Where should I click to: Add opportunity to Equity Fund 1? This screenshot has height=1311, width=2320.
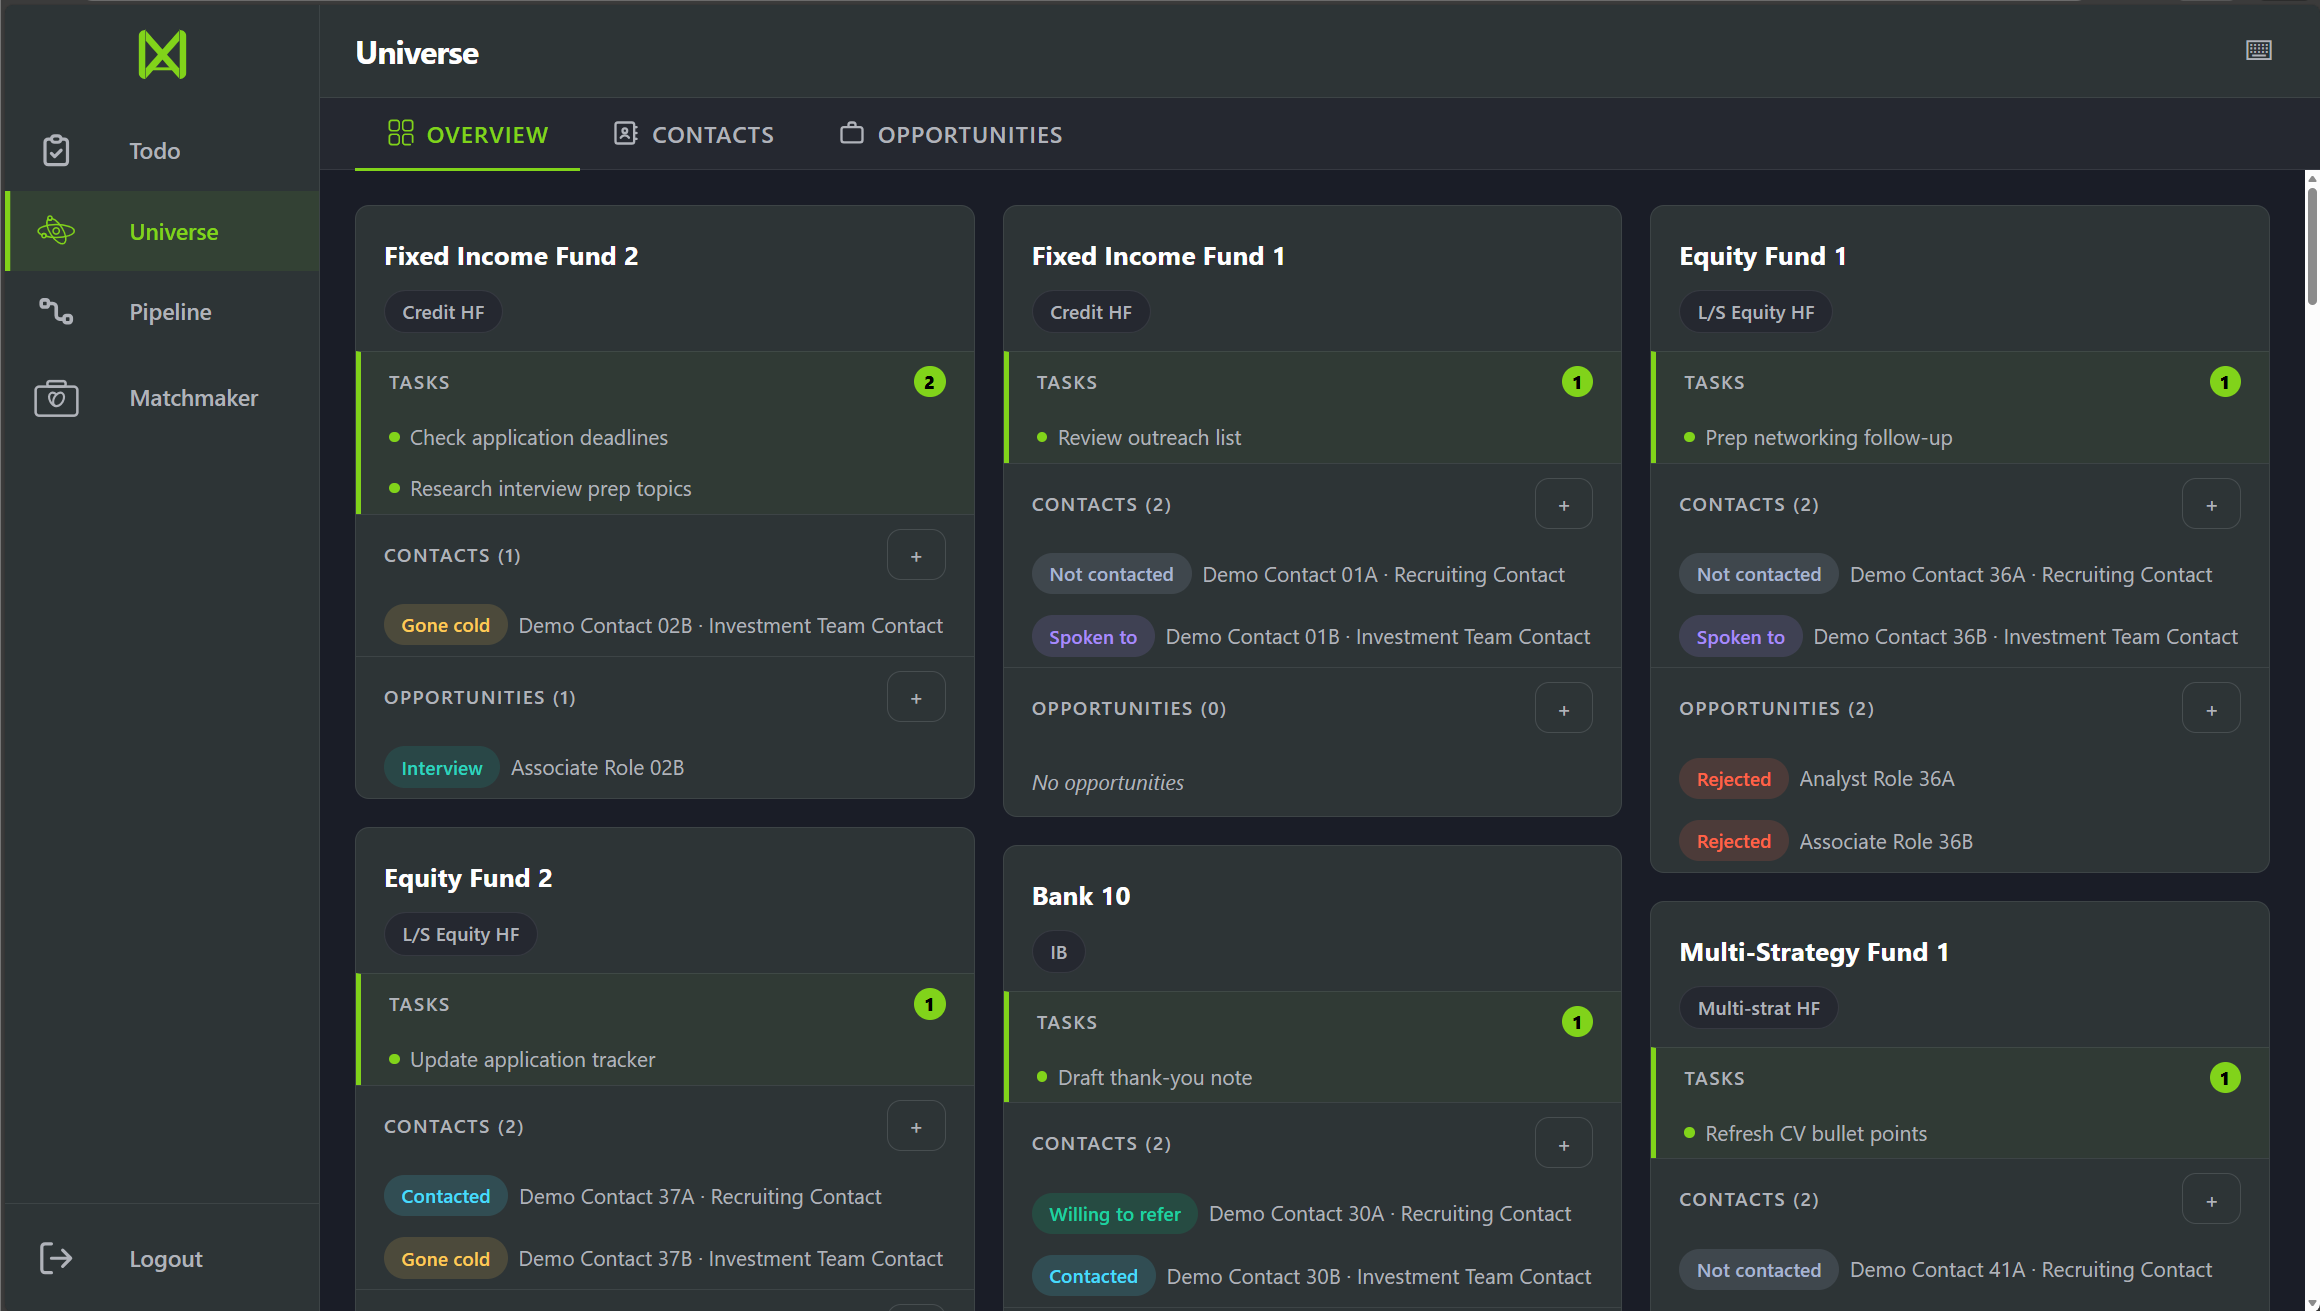pos(2210,709)
